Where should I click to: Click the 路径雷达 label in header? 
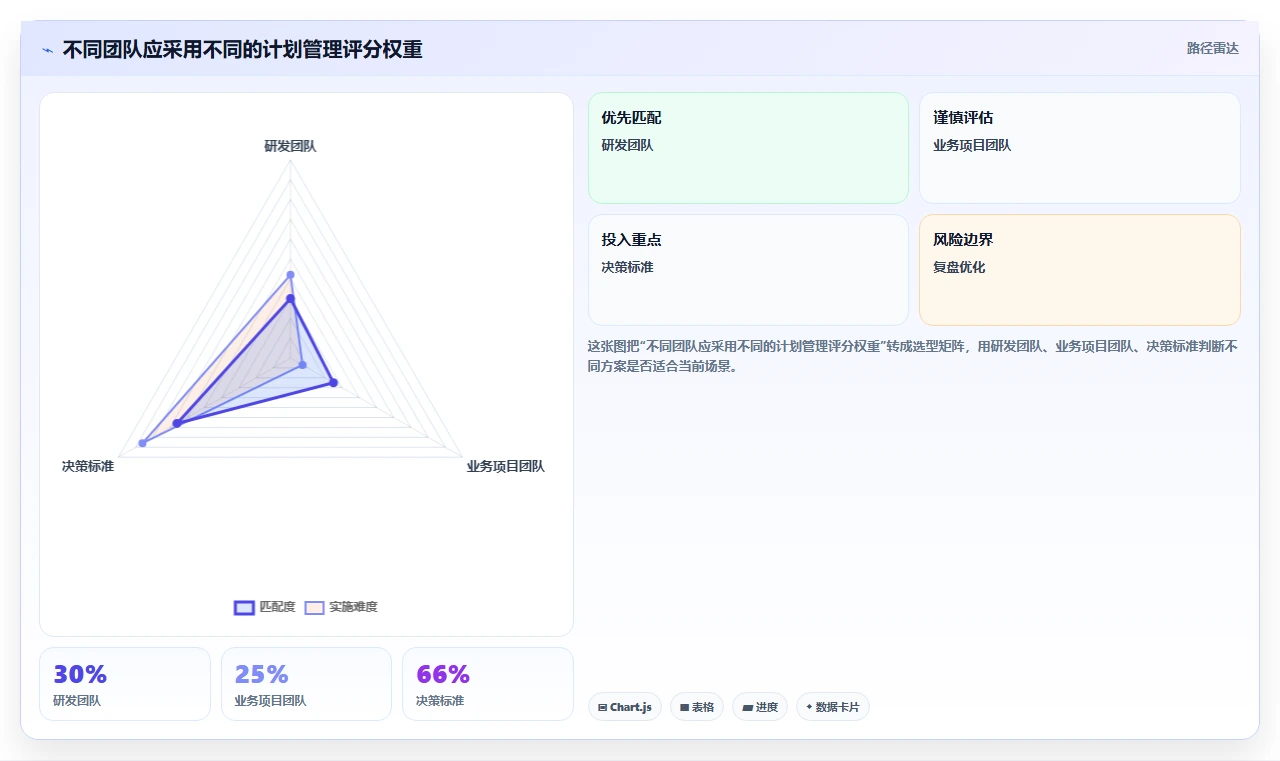tap(1212, 48)
